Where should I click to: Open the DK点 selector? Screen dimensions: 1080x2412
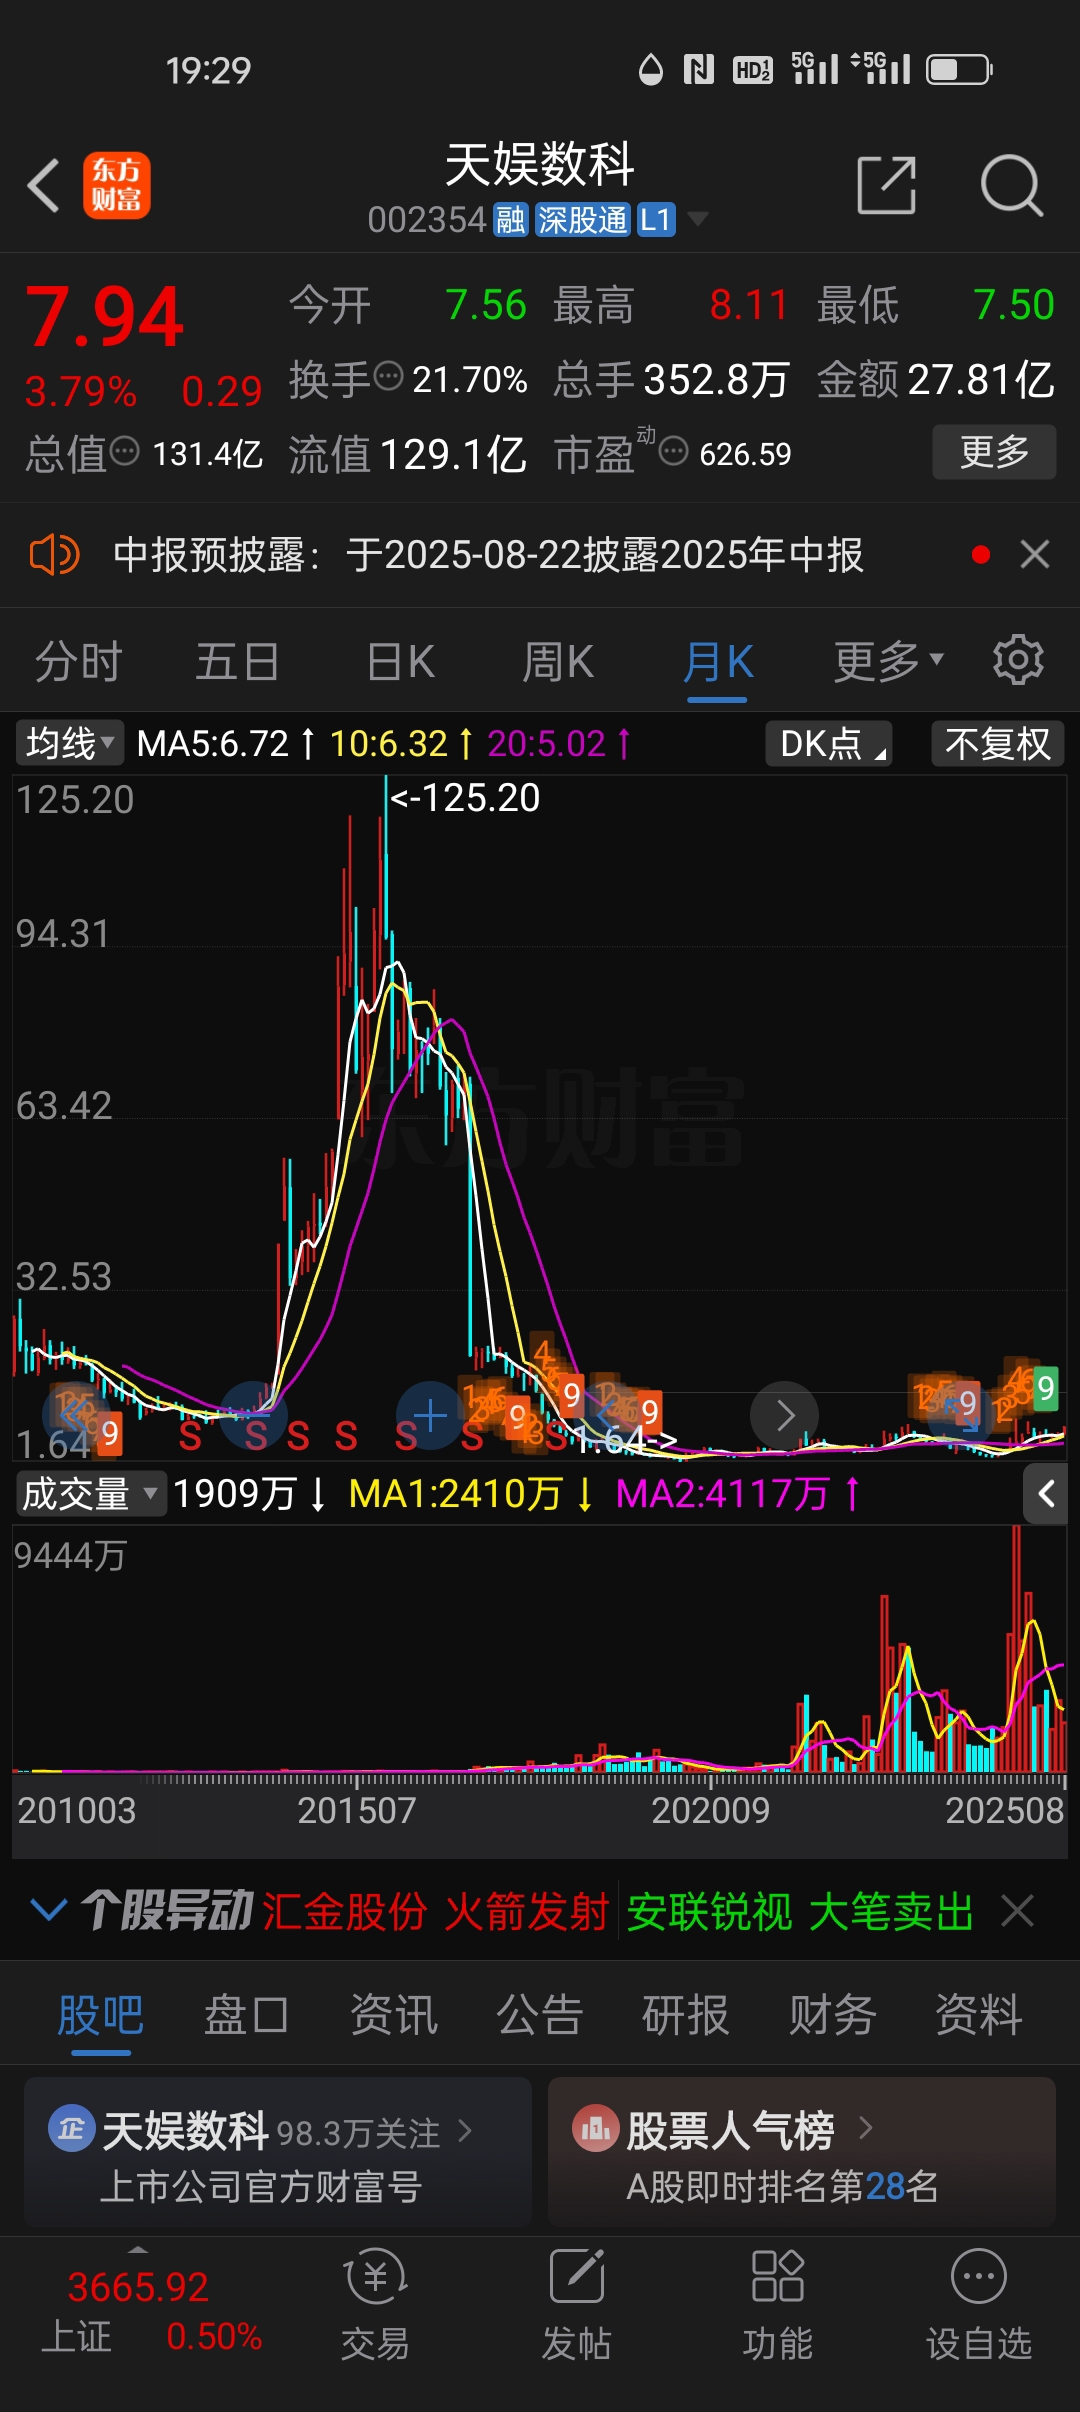[829, 743]
